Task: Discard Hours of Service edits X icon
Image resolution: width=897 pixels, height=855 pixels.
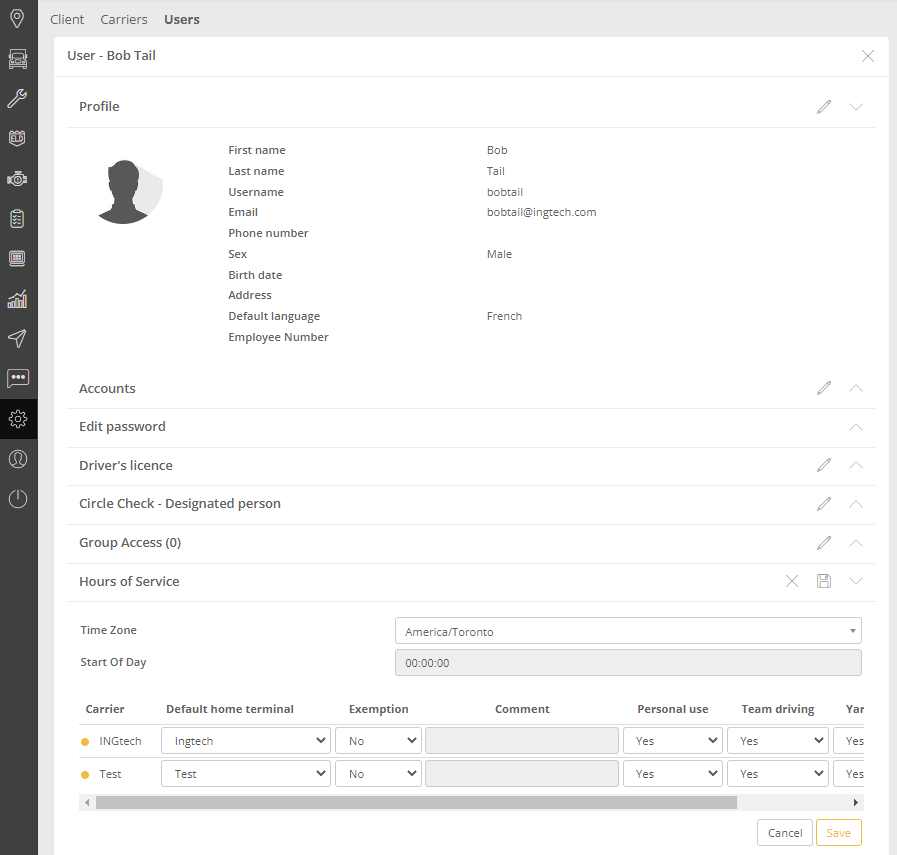Action: (792, 581)
